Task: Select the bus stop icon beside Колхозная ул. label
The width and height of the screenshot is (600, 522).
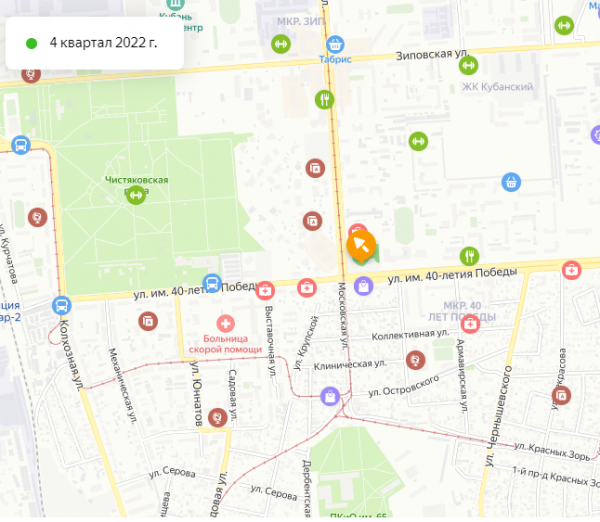Action: 62,306
